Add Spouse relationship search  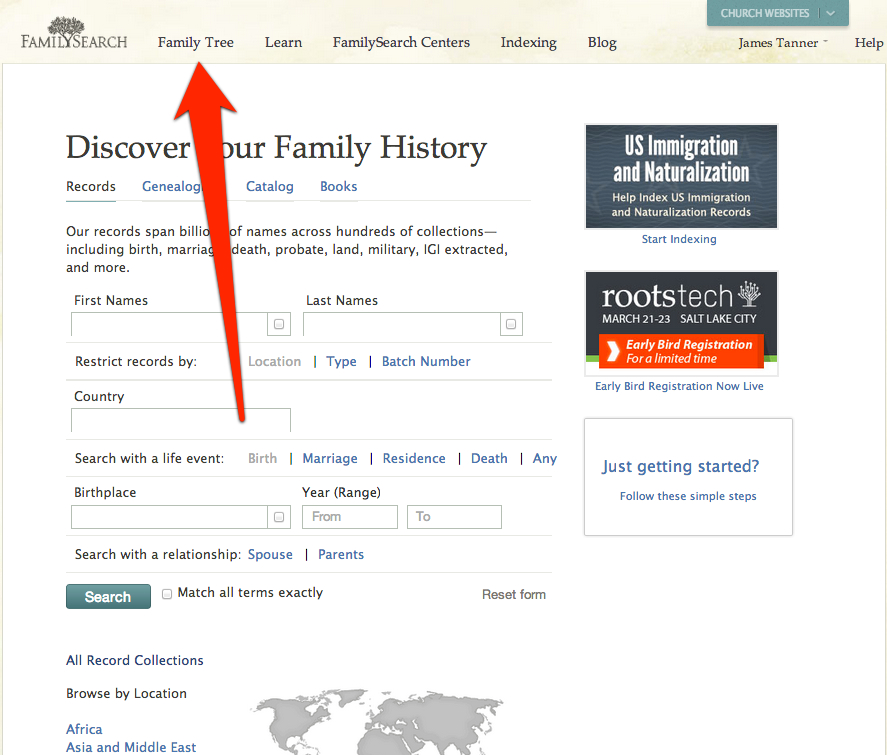pyautogui.click(x=270, y=554)
